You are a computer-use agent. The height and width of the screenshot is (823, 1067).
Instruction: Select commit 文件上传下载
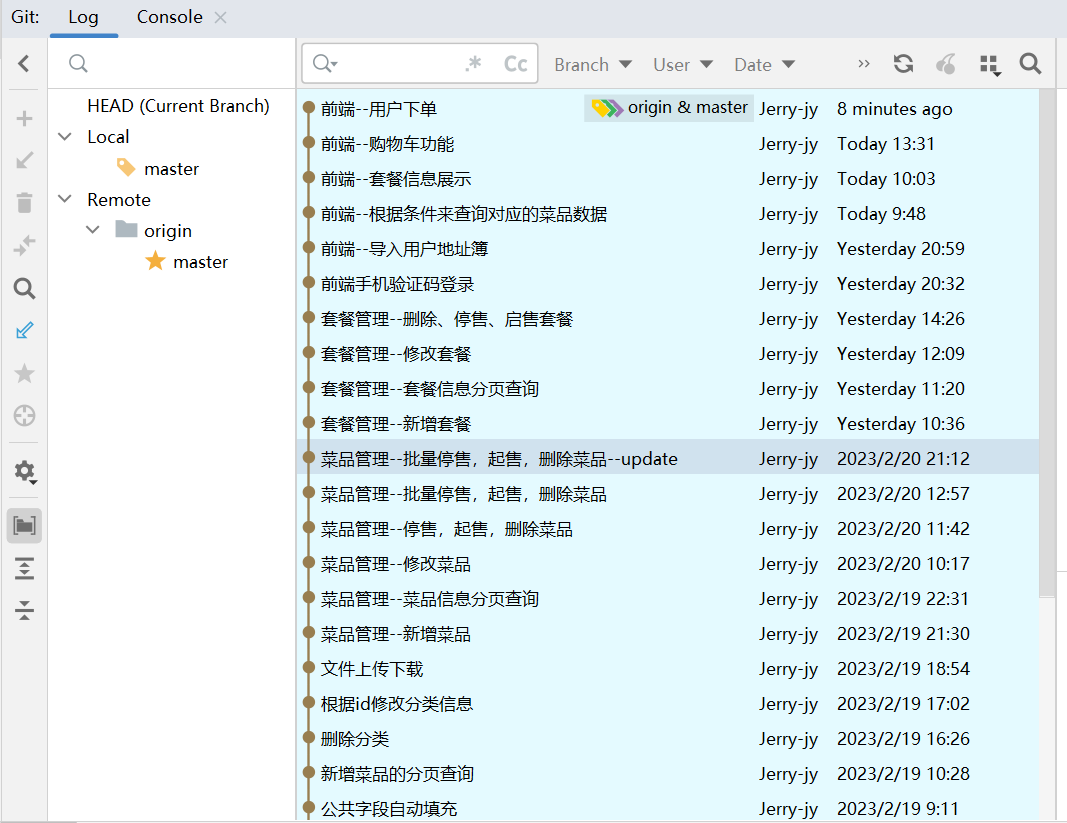tap(668, 670)
